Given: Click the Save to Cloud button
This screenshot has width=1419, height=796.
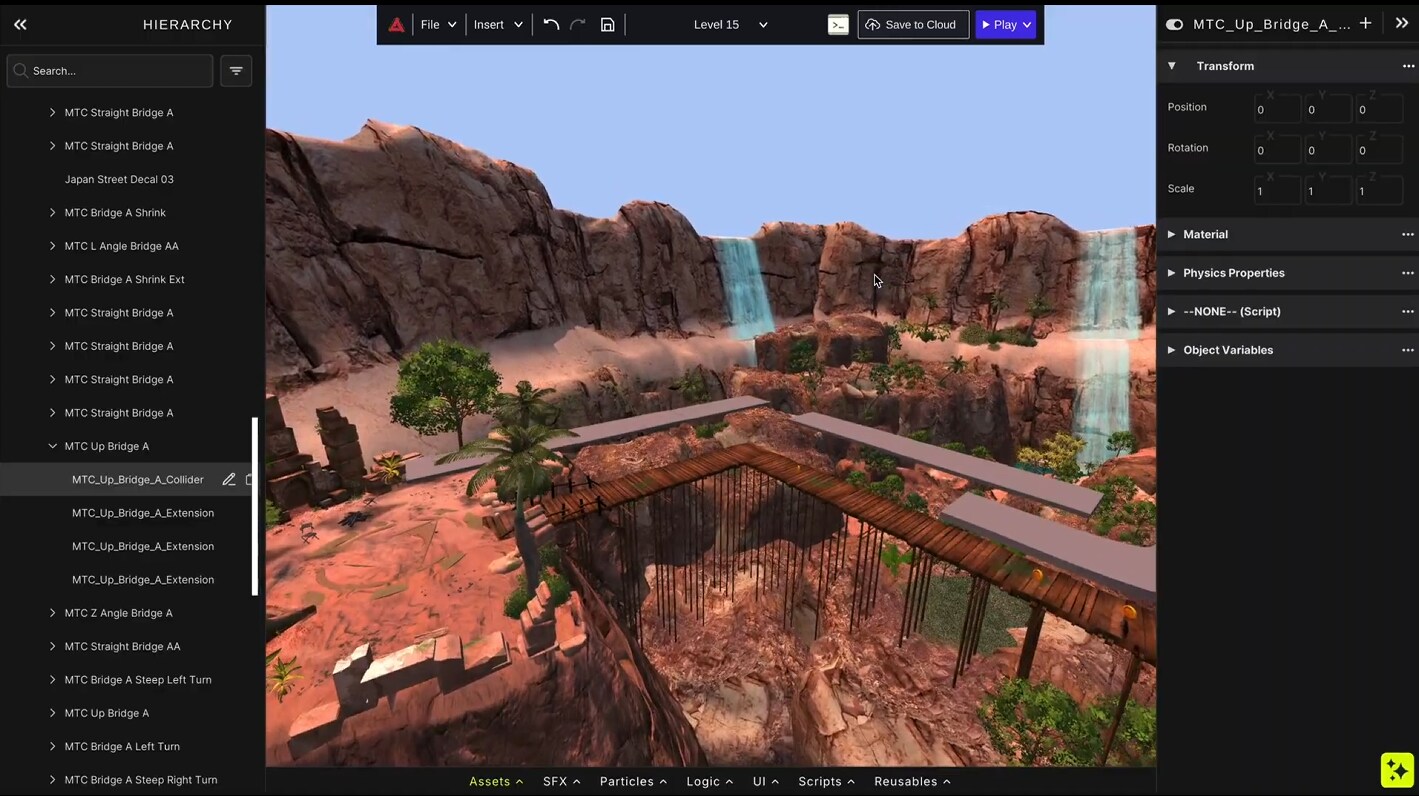Looking at the screenshot, I should point(912,25).
